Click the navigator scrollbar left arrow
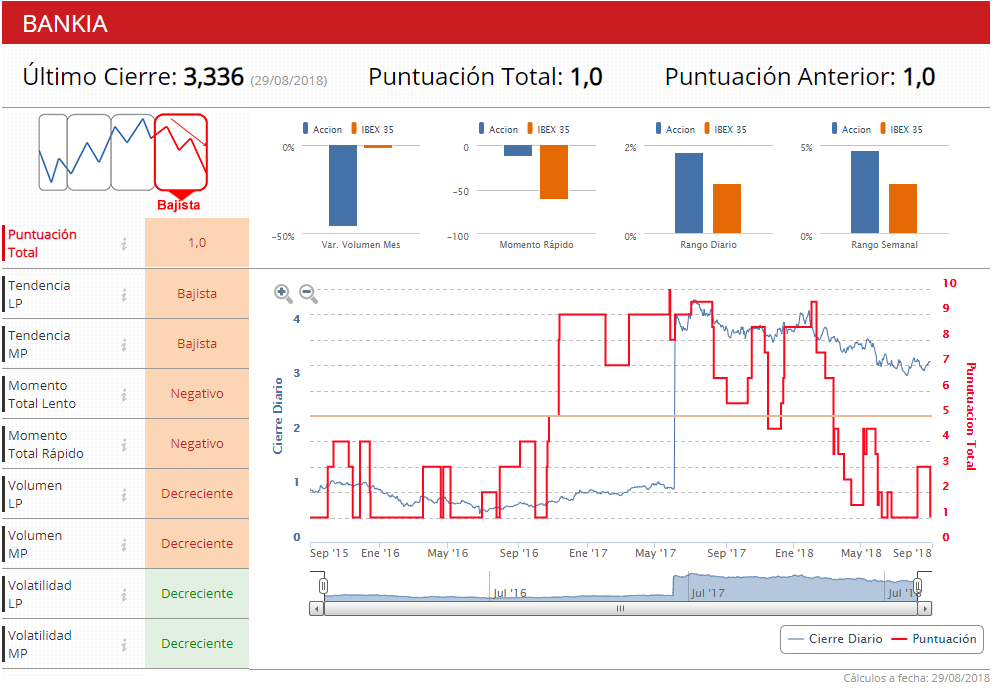This screenshot has width=994, height=689. pyautogui.click(x=317, y=609)
